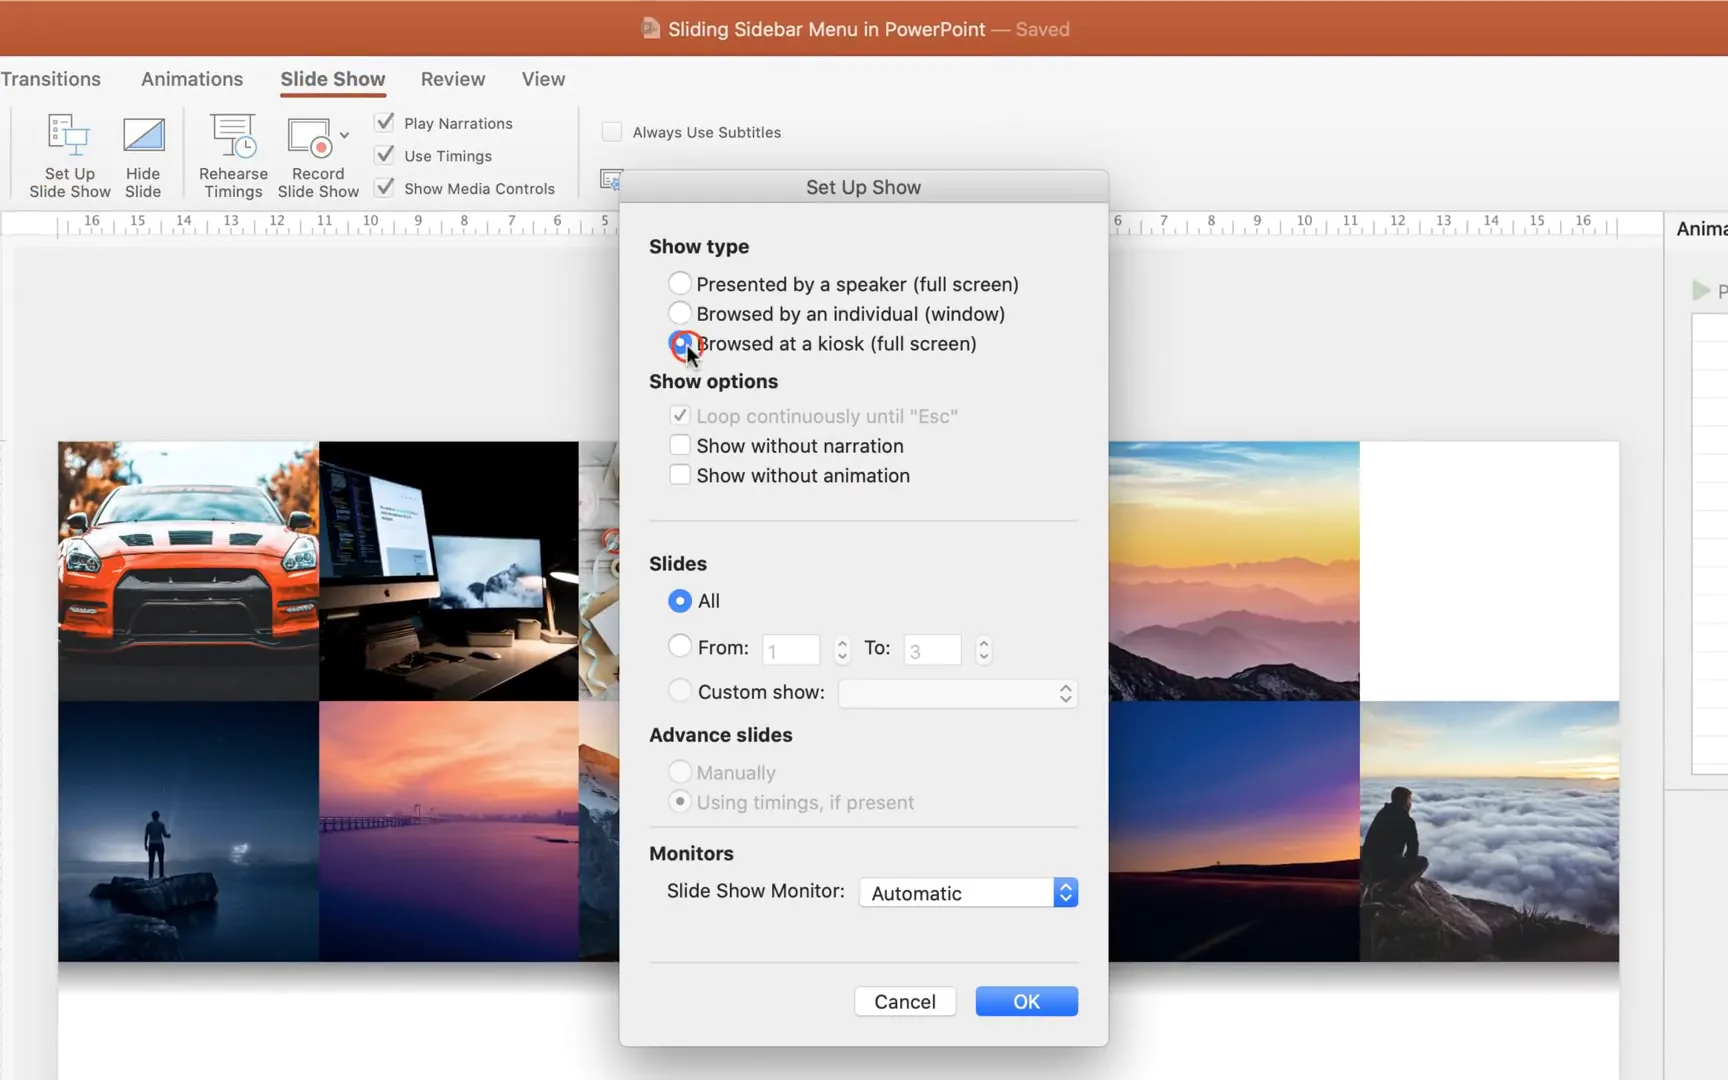Enable Always Use Subtitles checkbox
The width and height of the screenshot is (1728, 1080).
coord(612,132)
